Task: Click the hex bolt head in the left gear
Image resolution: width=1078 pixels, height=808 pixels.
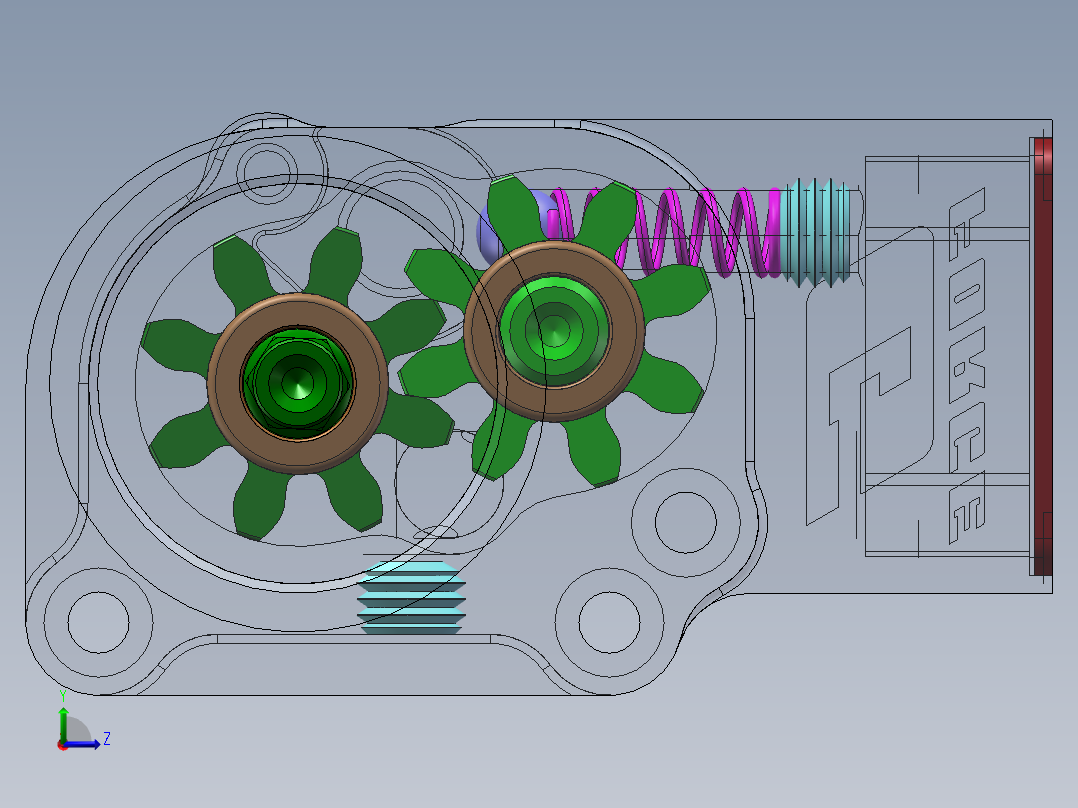Action: coord(298,384)
